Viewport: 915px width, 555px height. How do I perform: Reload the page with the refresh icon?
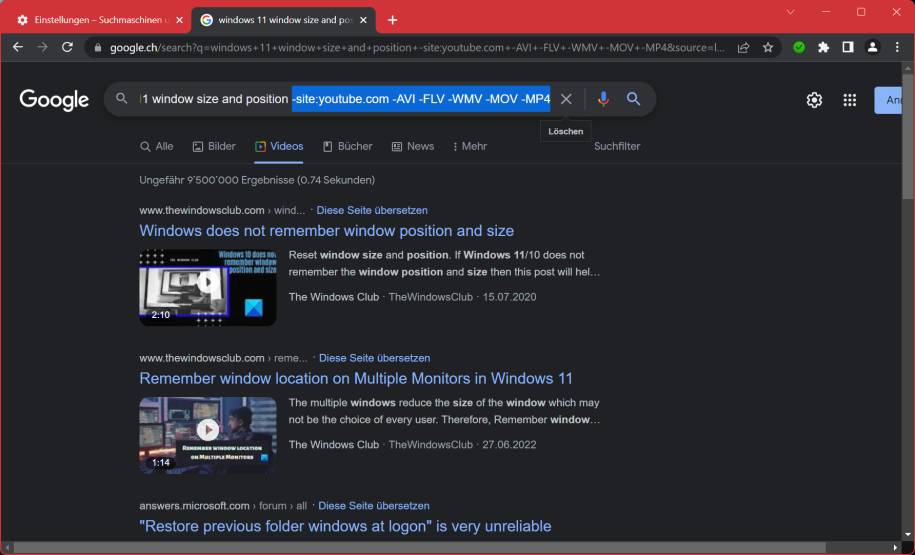point(67,47)
